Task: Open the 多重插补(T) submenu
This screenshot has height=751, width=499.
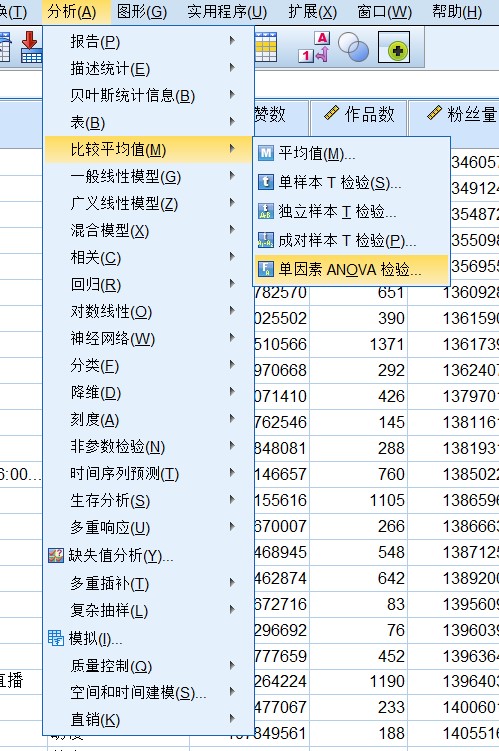Action: 149,583
